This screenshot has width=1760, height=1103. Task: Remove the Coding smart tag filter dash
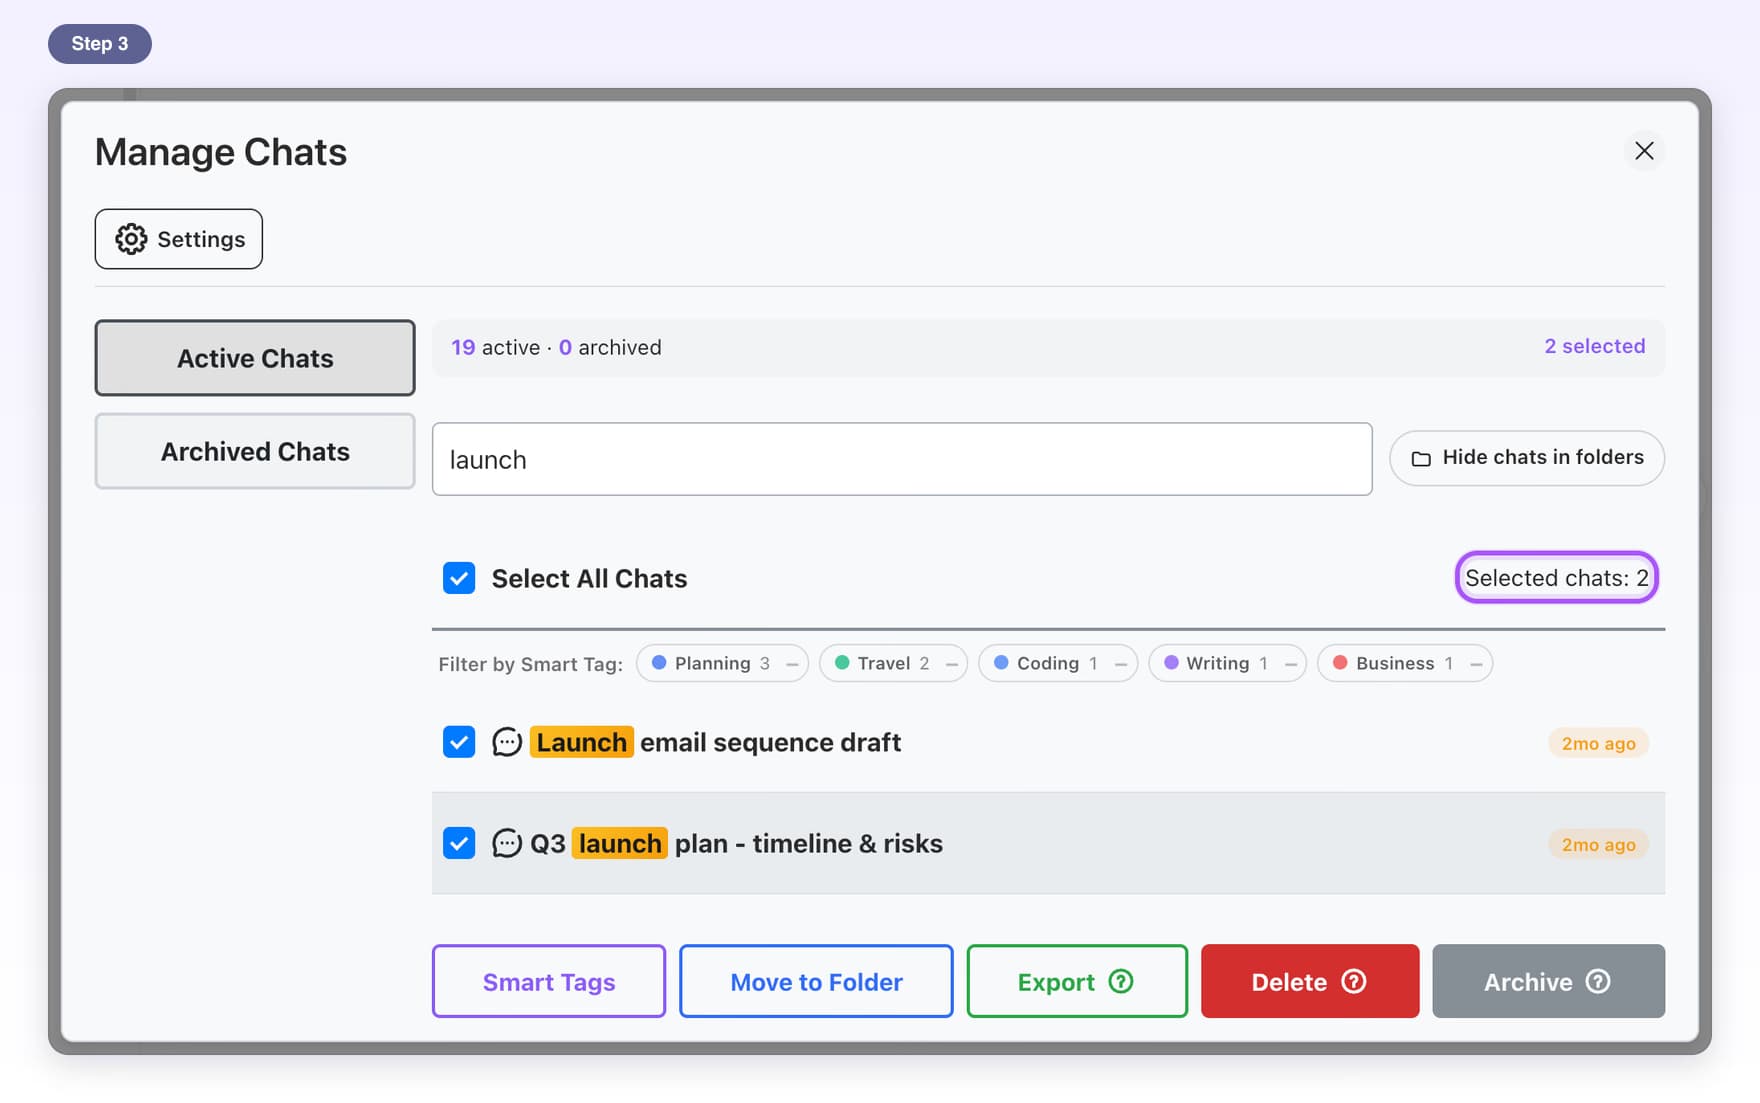pos(1120,664)
